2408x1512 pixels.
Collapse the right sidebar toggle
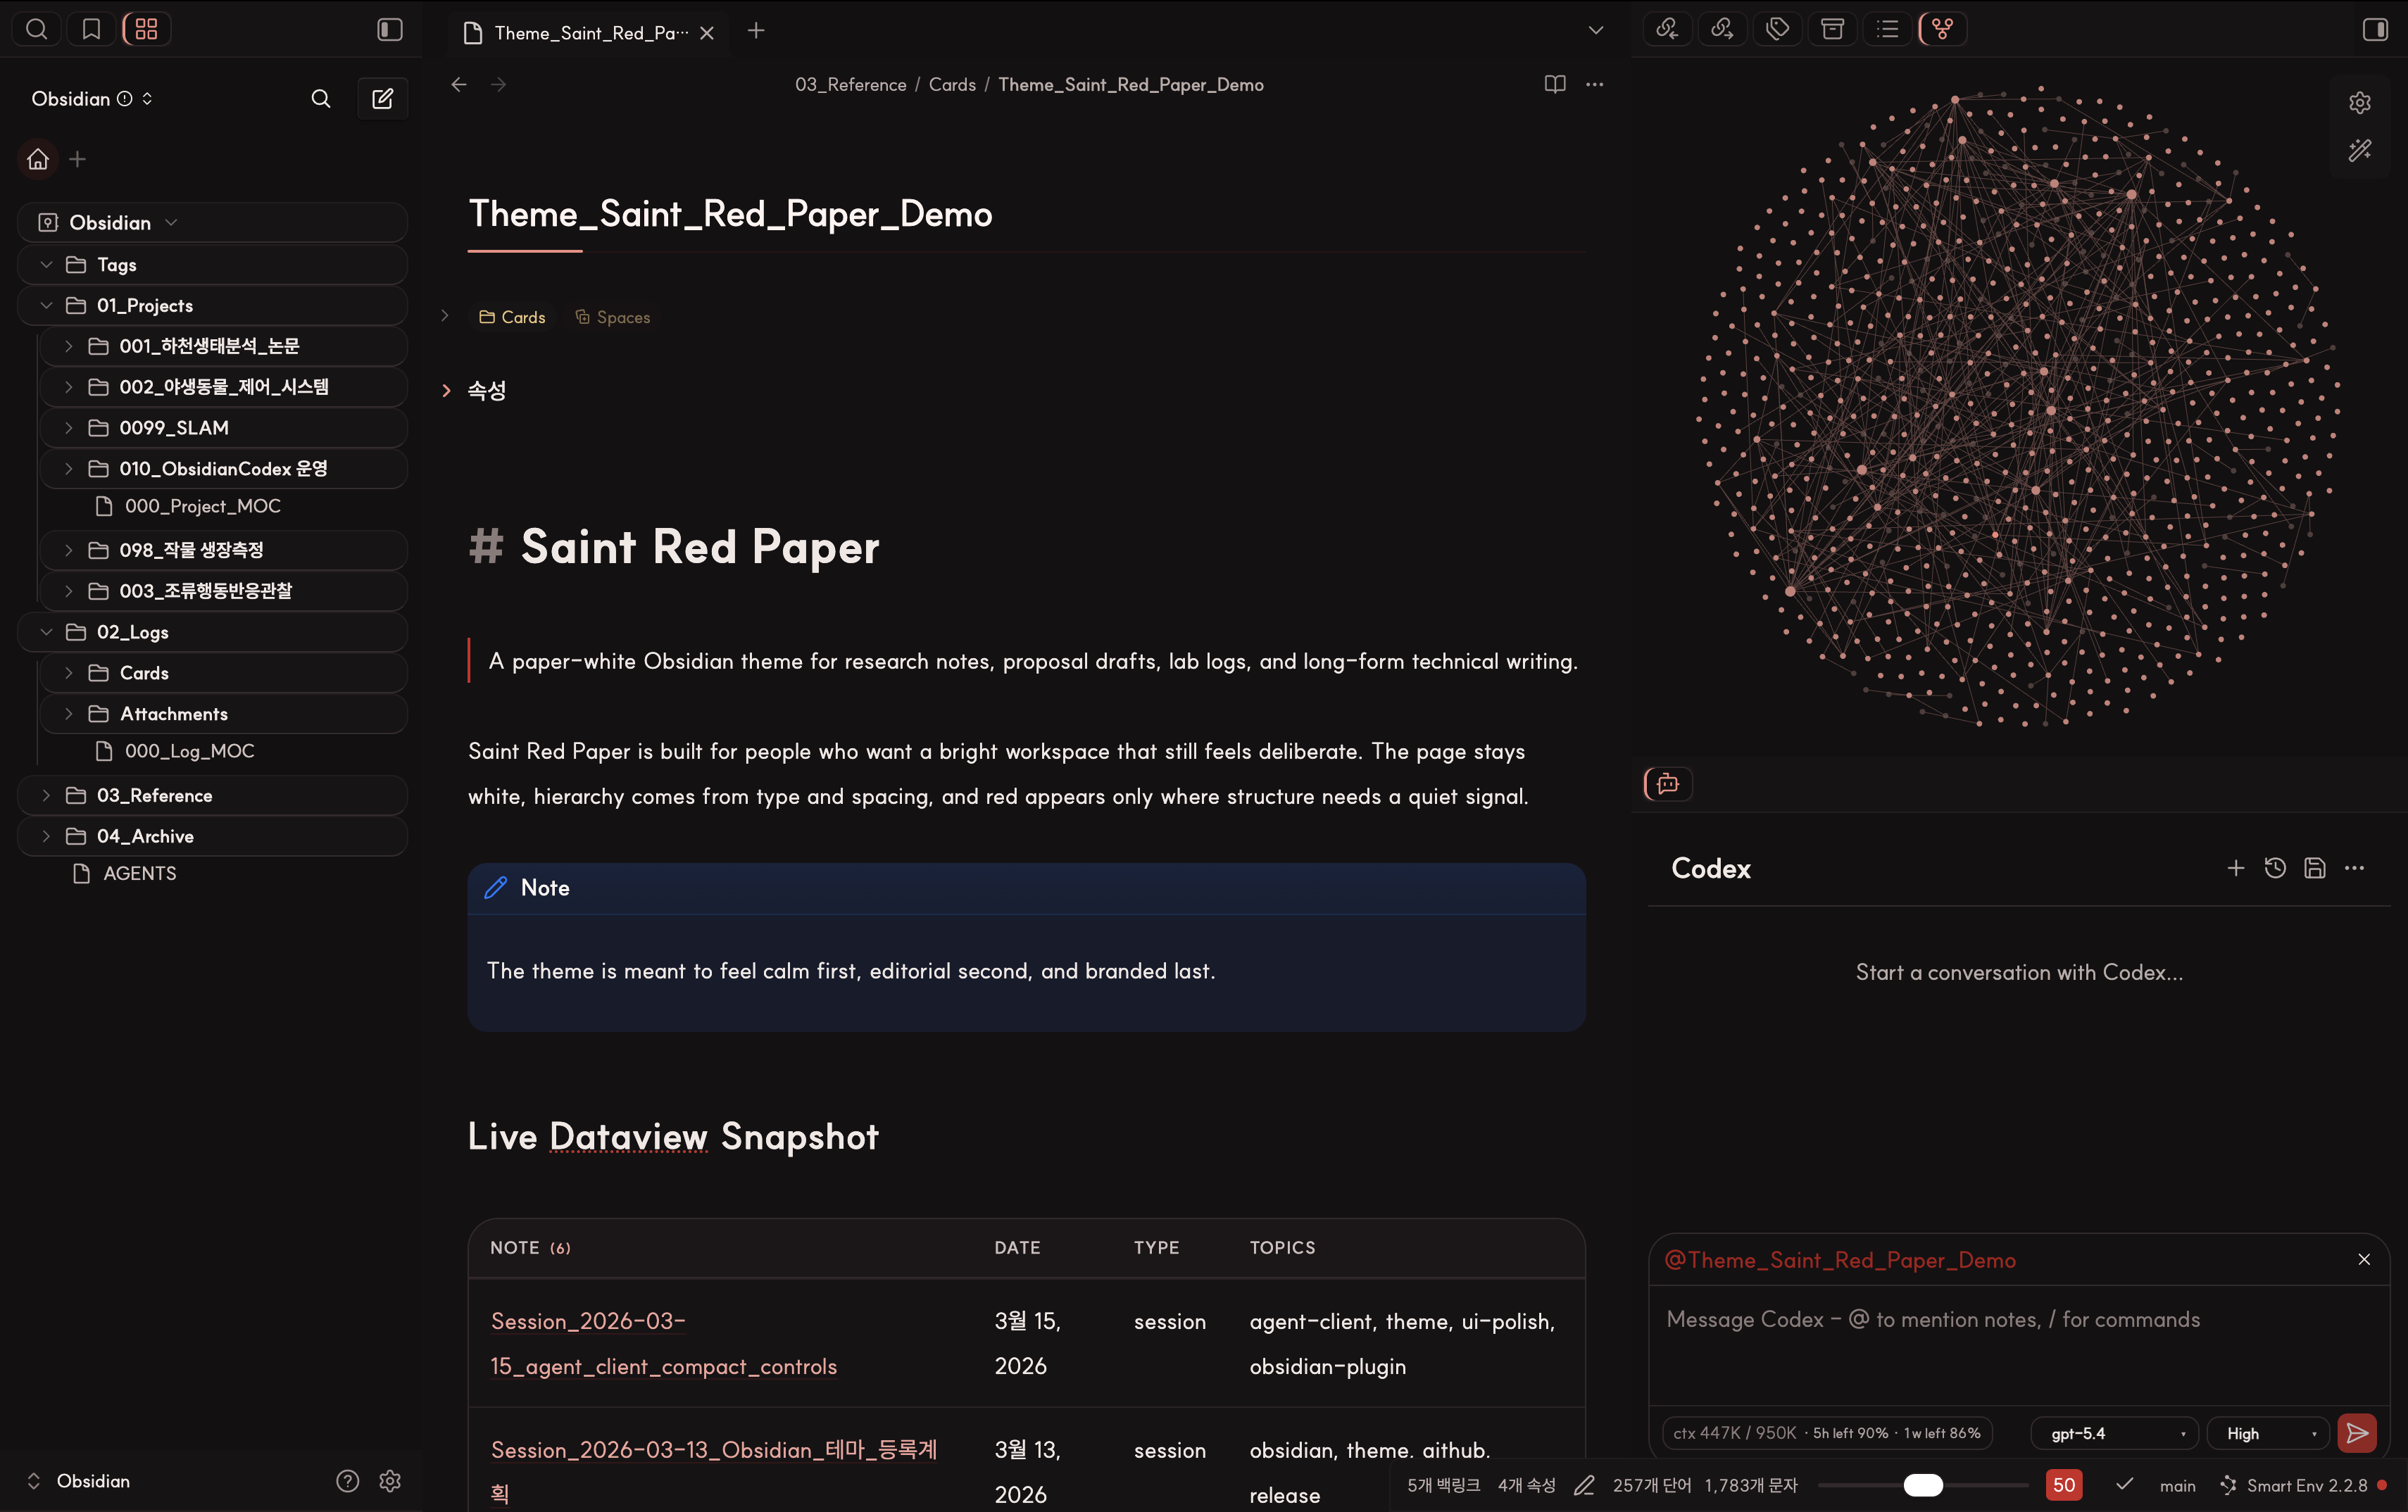click(2375, 29)
